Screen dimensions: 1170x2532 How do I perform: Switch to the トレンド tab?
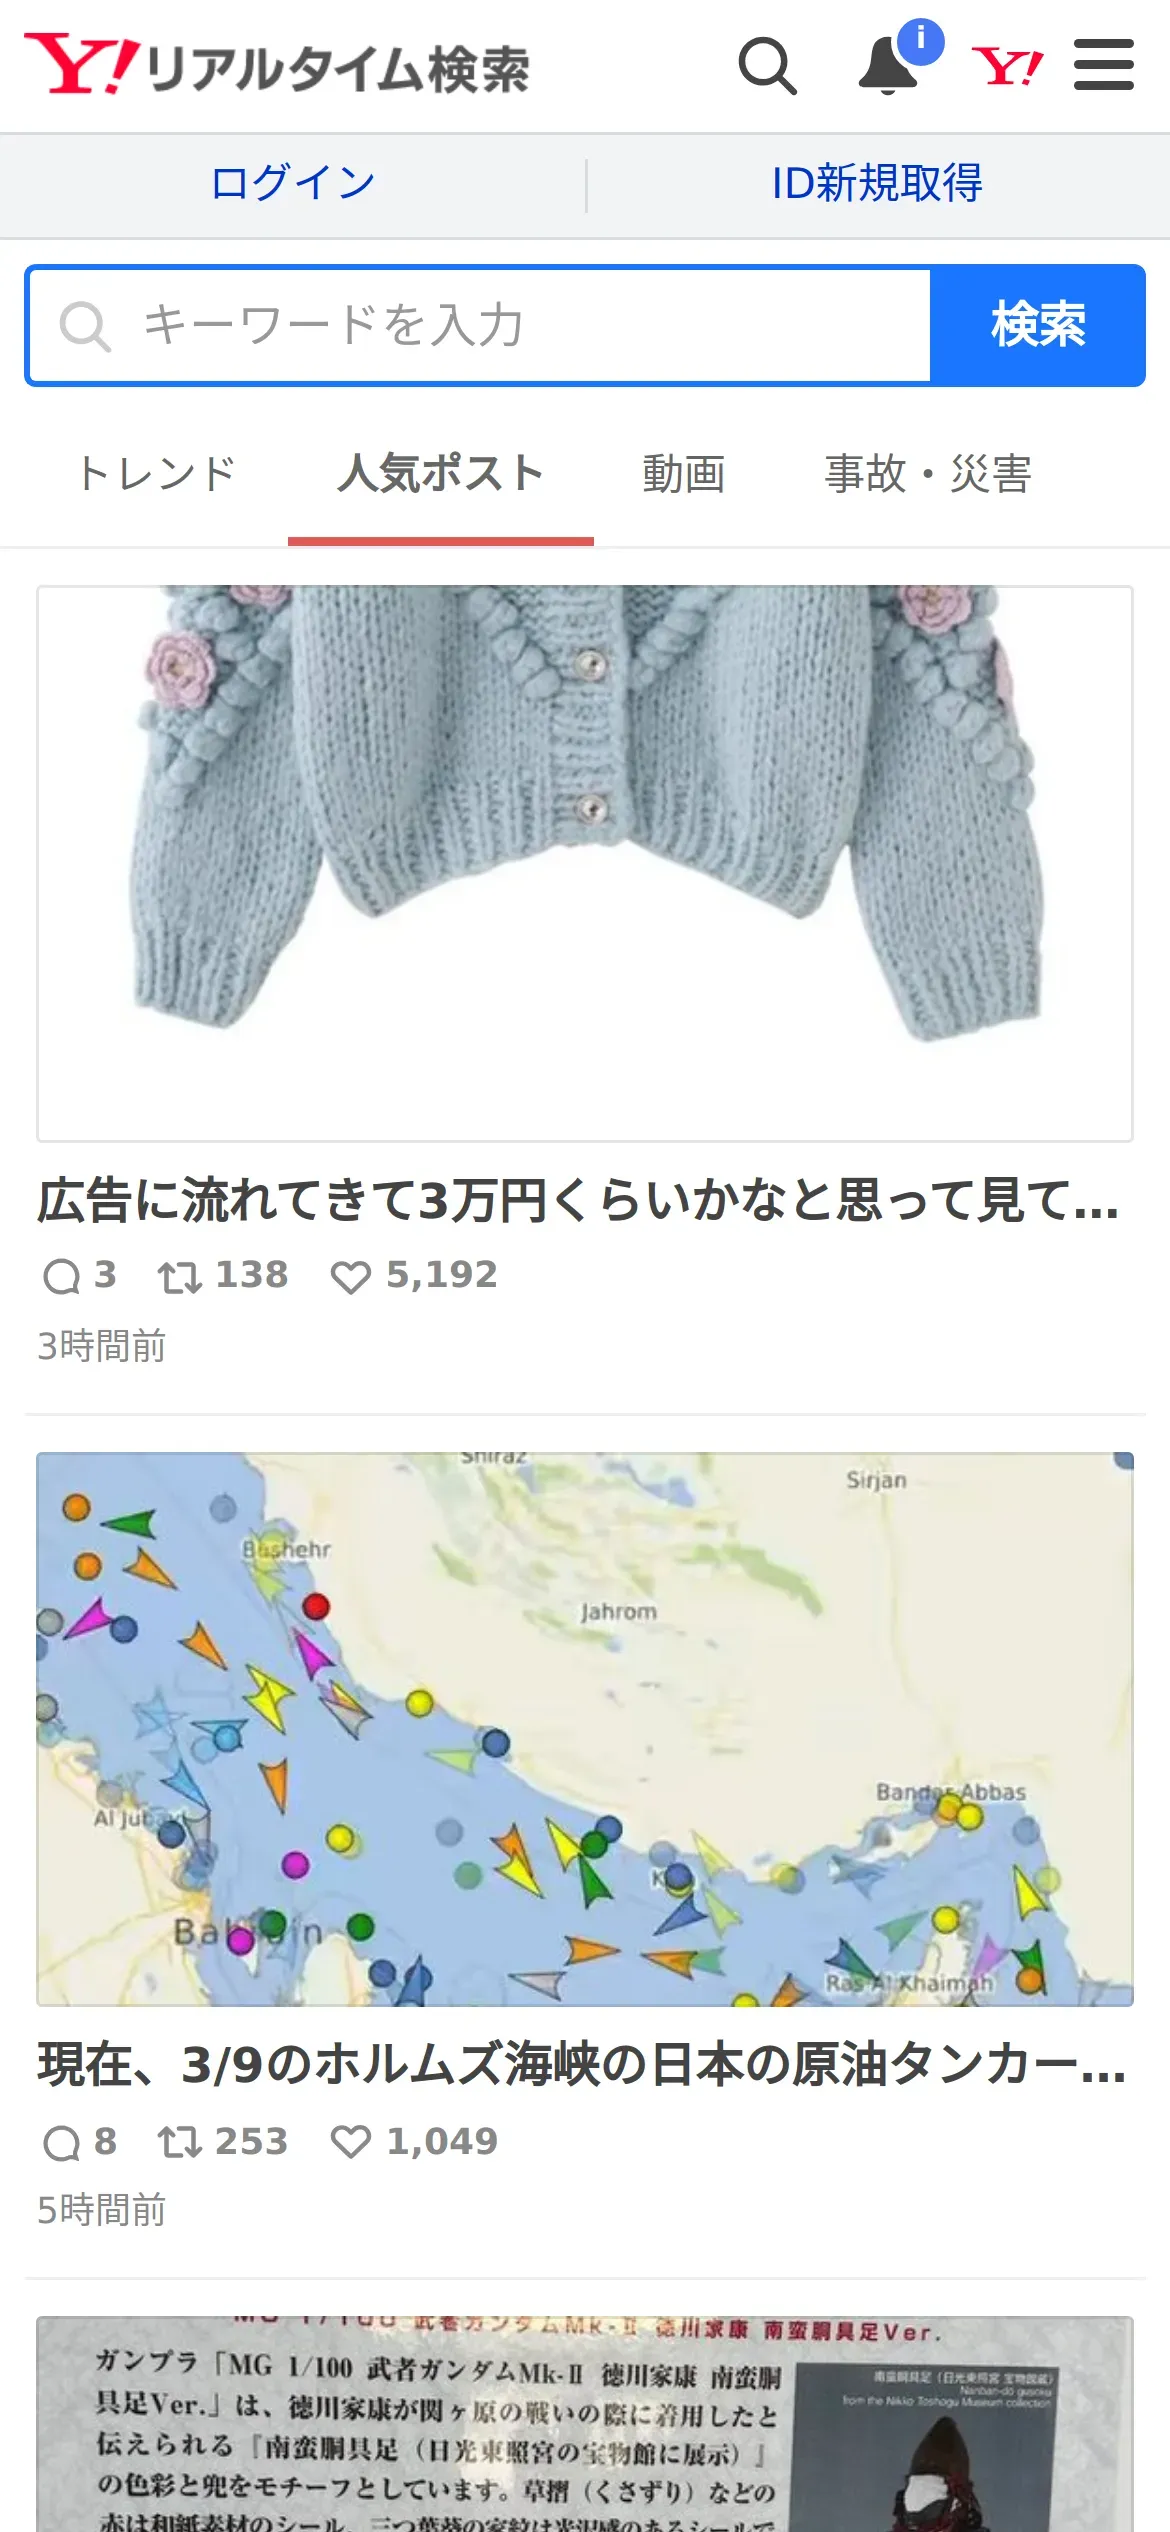point(156,474)
